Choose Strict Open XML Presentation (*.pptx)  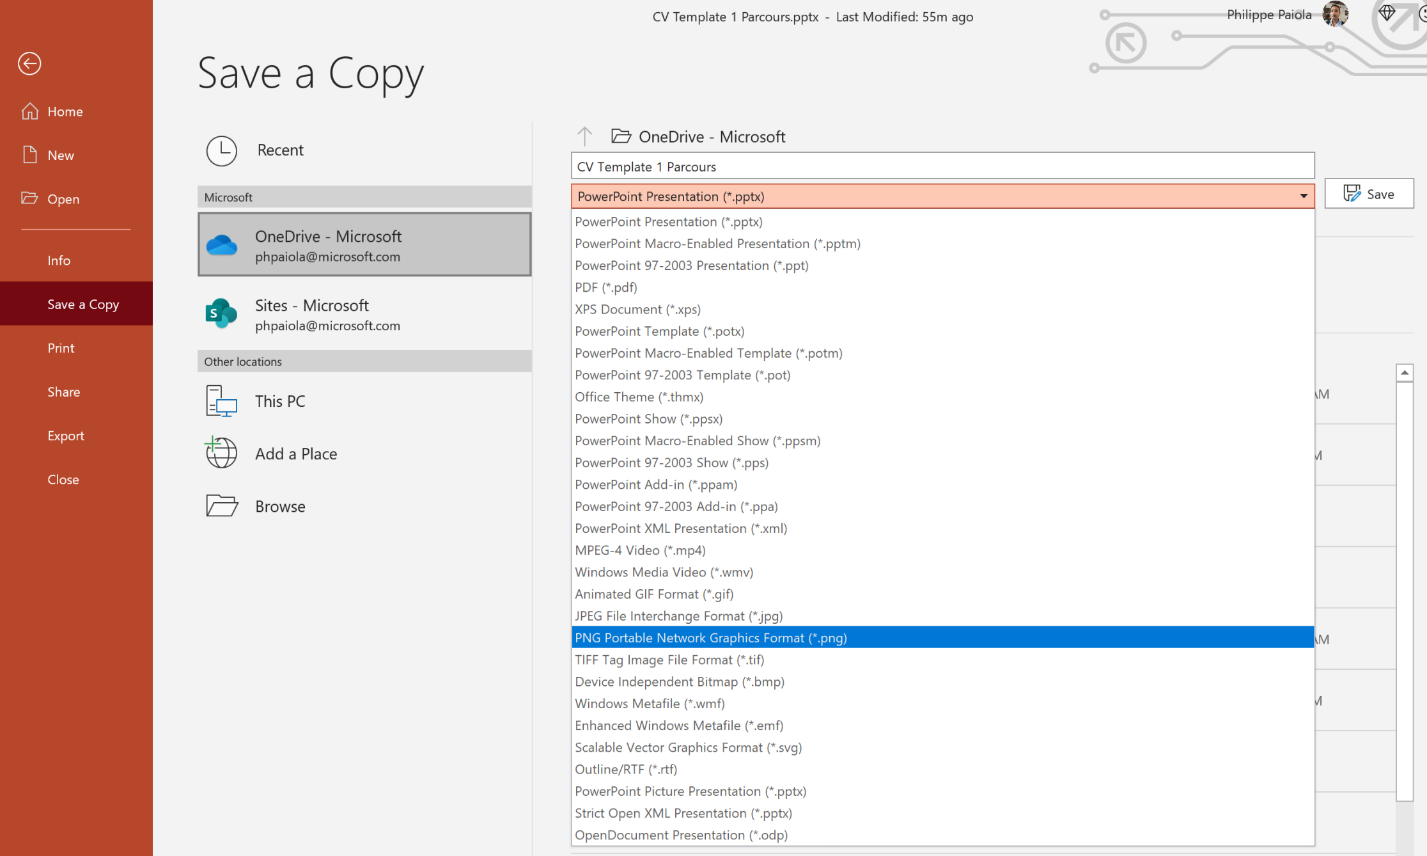[942, 814]
